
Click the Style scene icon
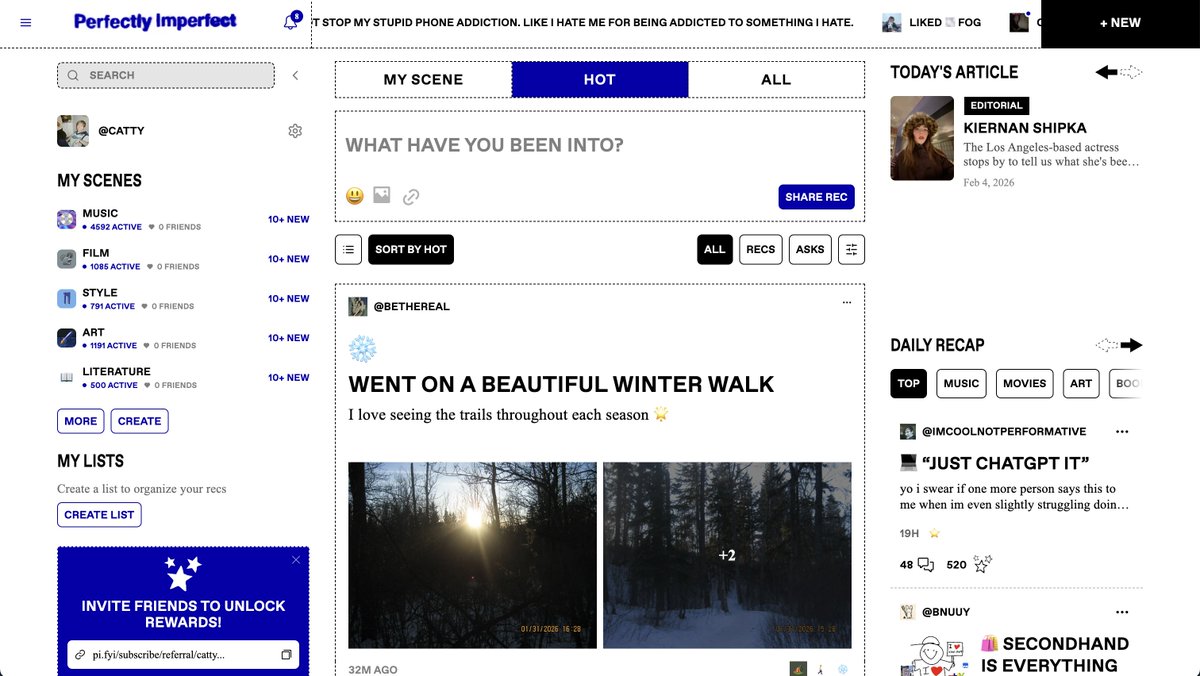[x=67, y=298]
